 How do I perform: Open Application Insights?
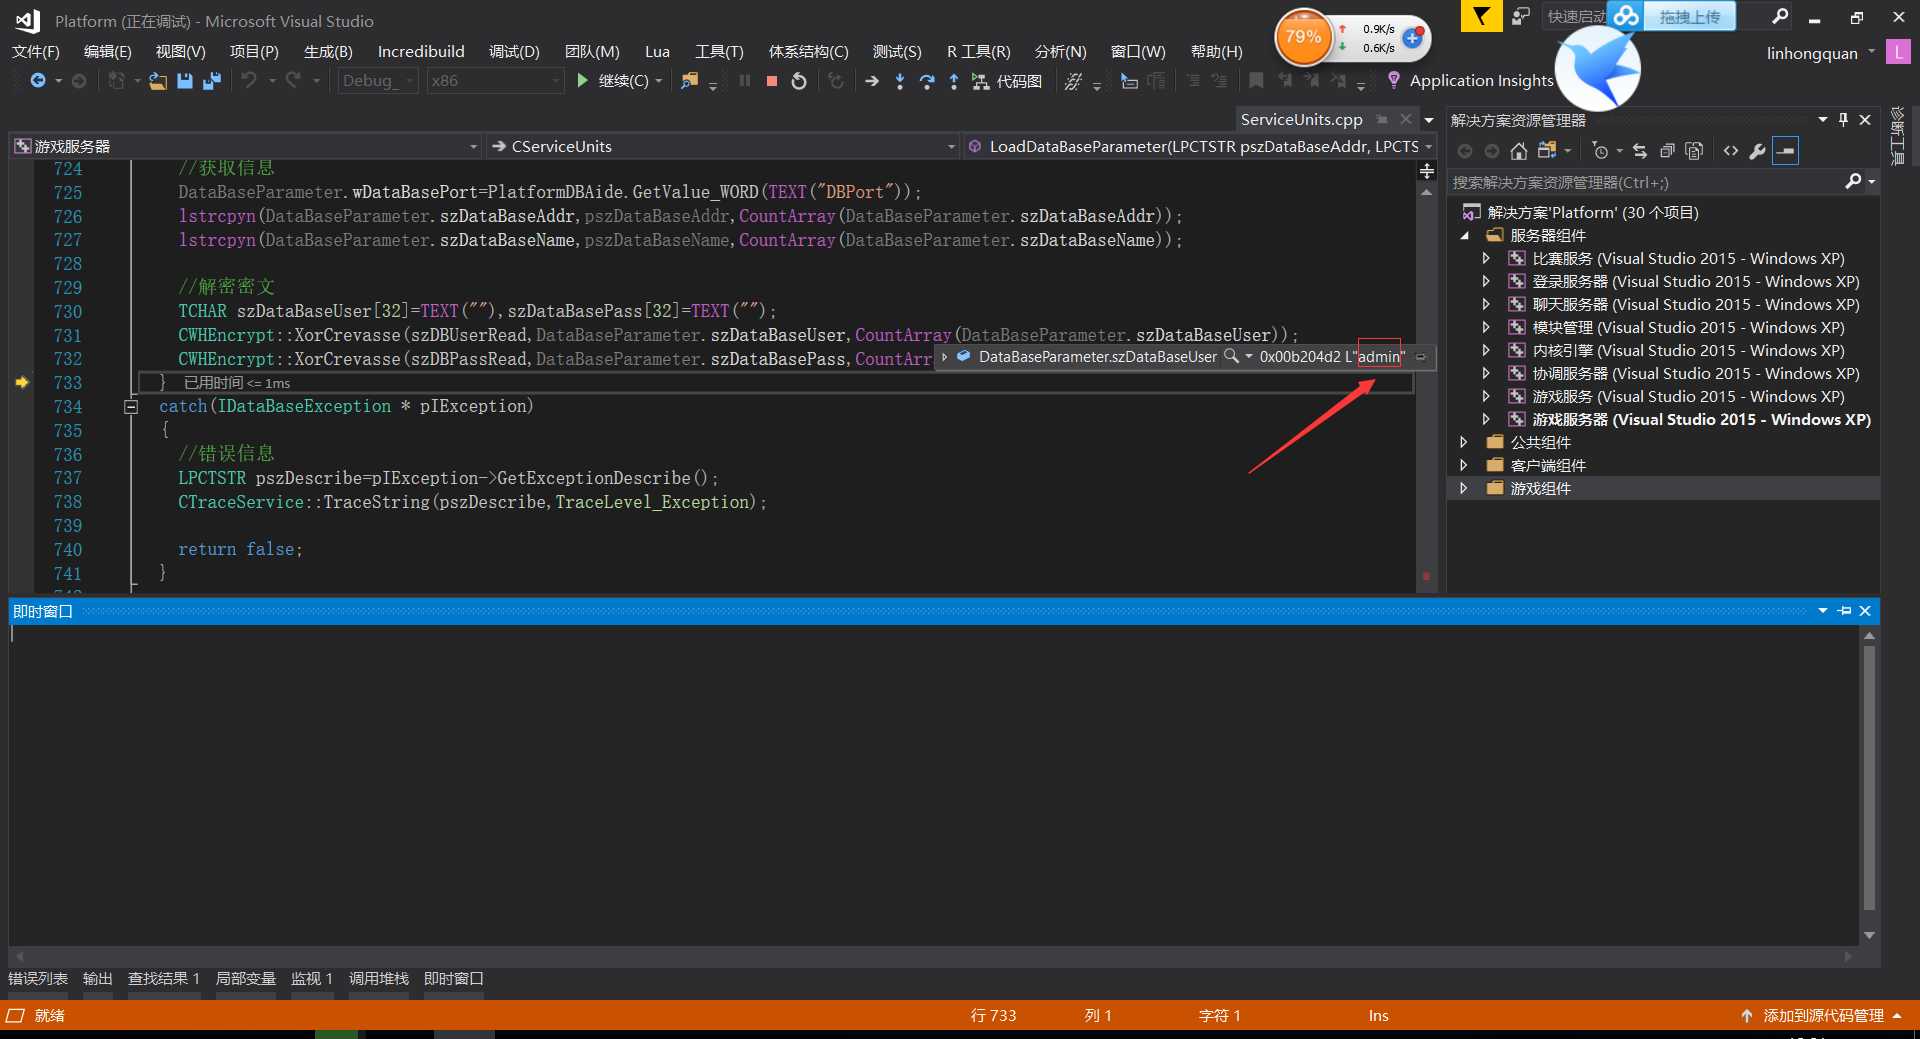(1469, 81)
